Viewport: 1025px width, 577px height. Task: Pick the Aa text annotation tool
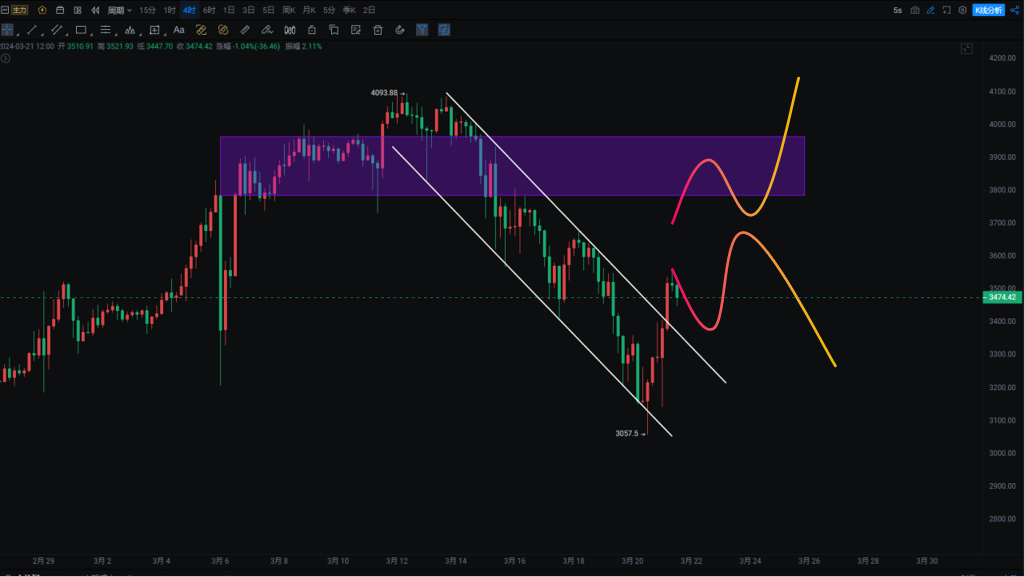pyautogui.click(x=179, y=30)
